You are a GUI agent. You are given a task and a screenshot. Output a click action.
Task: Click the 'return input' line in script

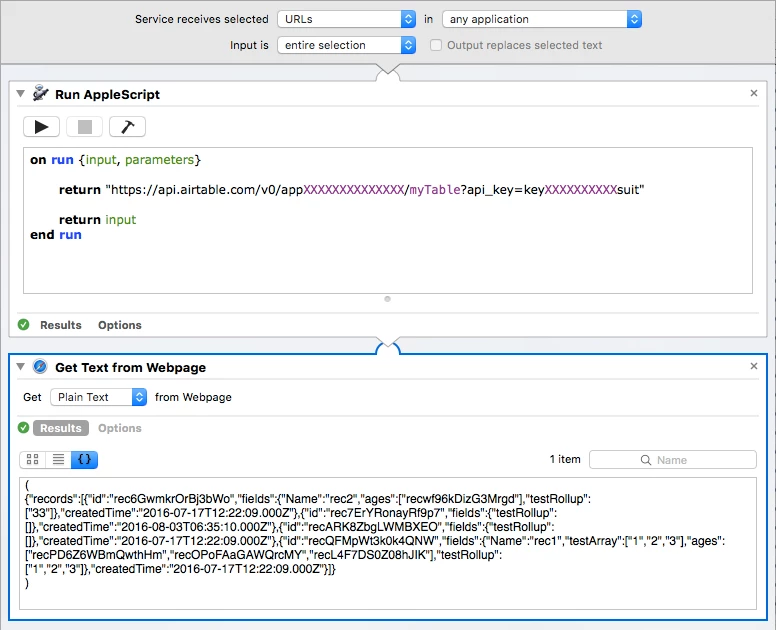[97, 220]
